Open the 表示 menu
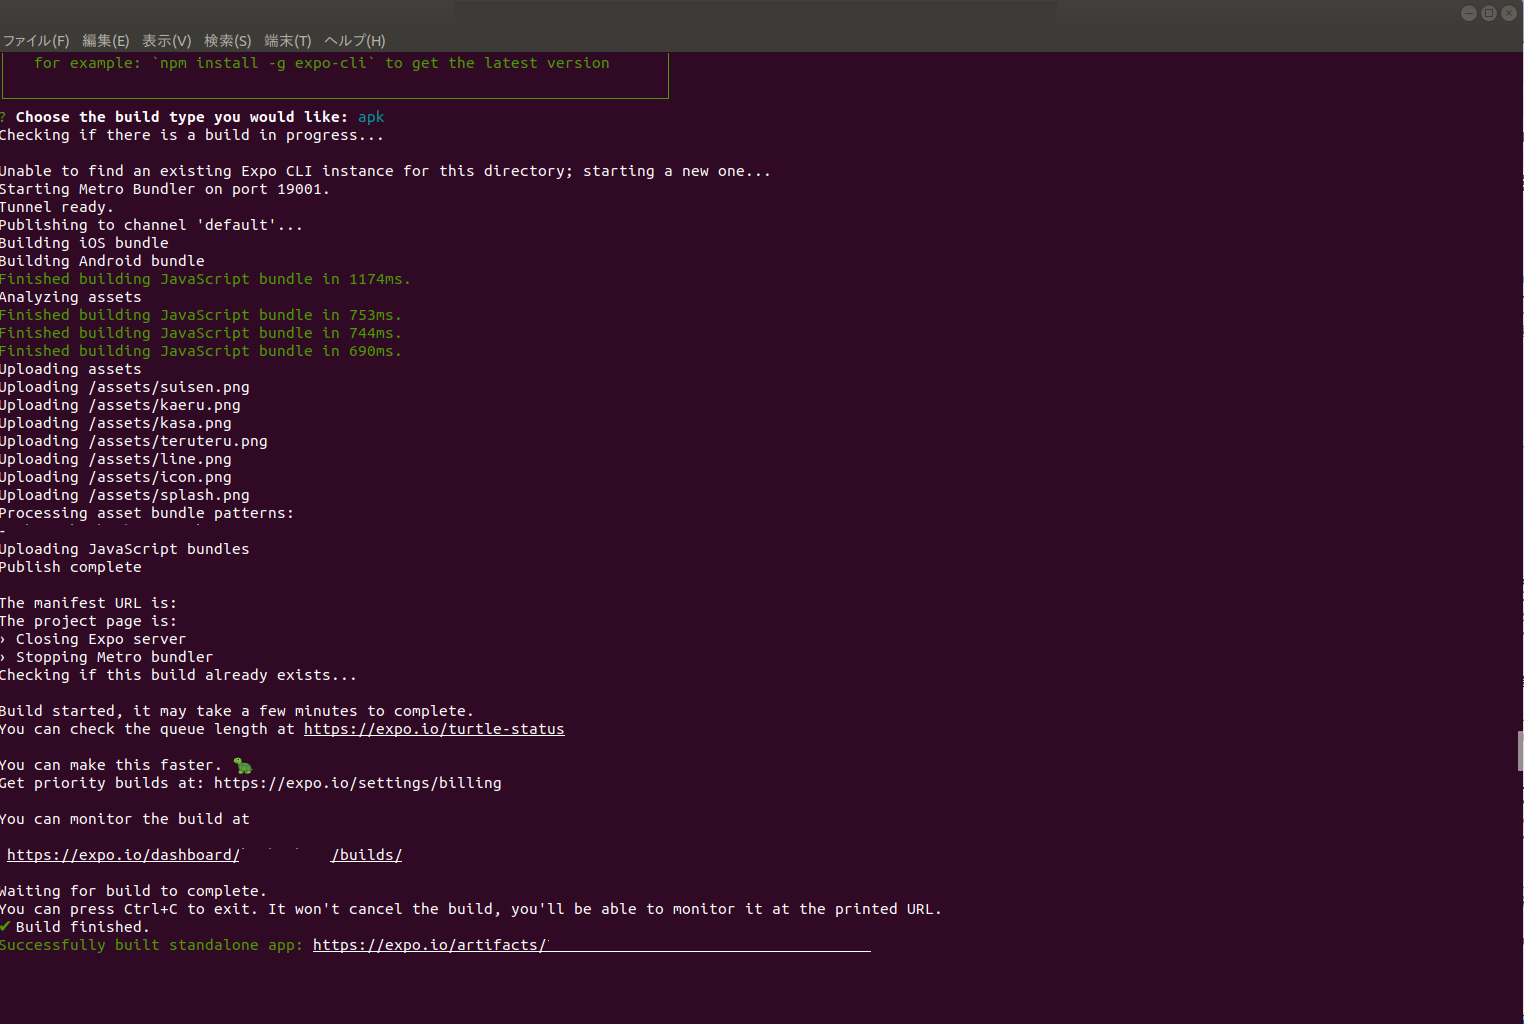The width and height of the screenshot is (1524, 1024). [x=166, y=41]
